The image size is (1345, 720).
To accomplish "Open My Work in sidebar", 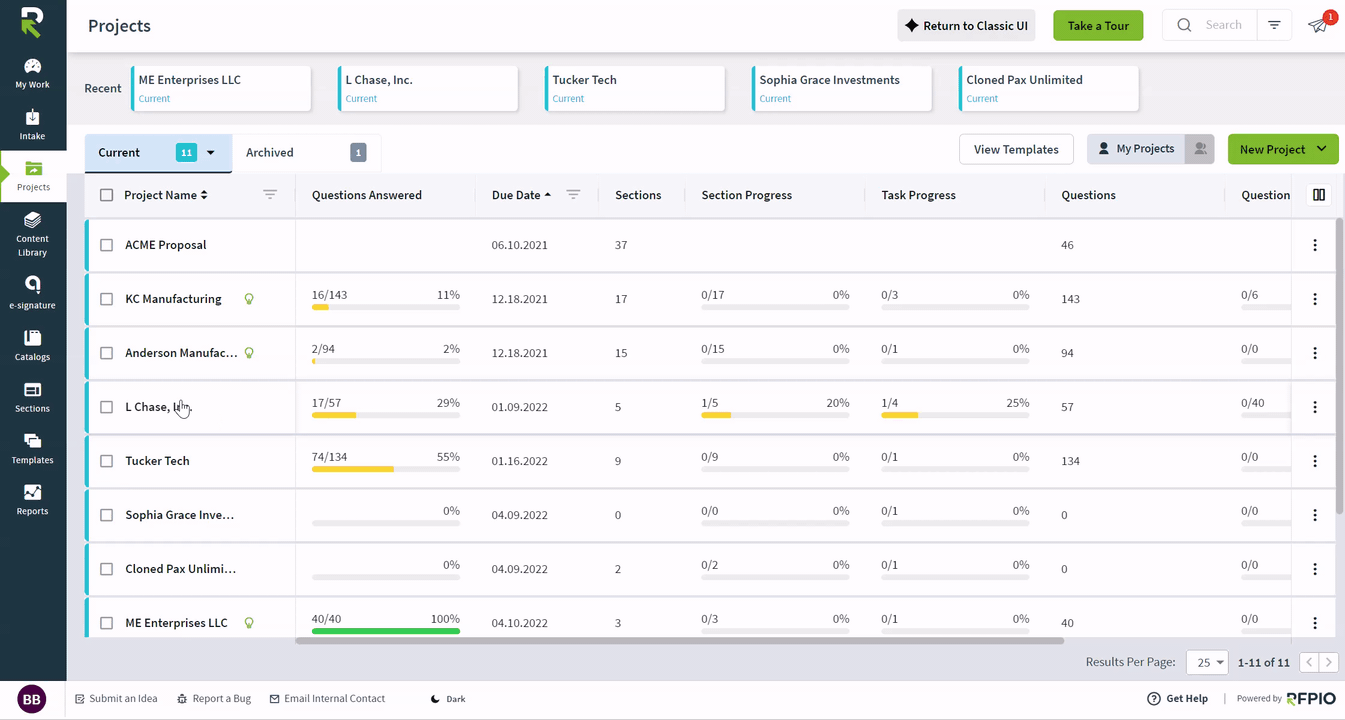I will point(32,74).
